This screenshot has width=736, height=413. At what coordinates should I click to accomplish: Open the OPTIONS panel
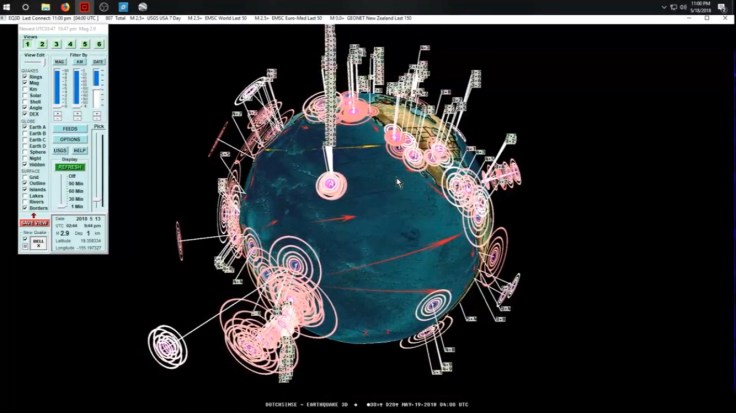click(x=70, y=139)
